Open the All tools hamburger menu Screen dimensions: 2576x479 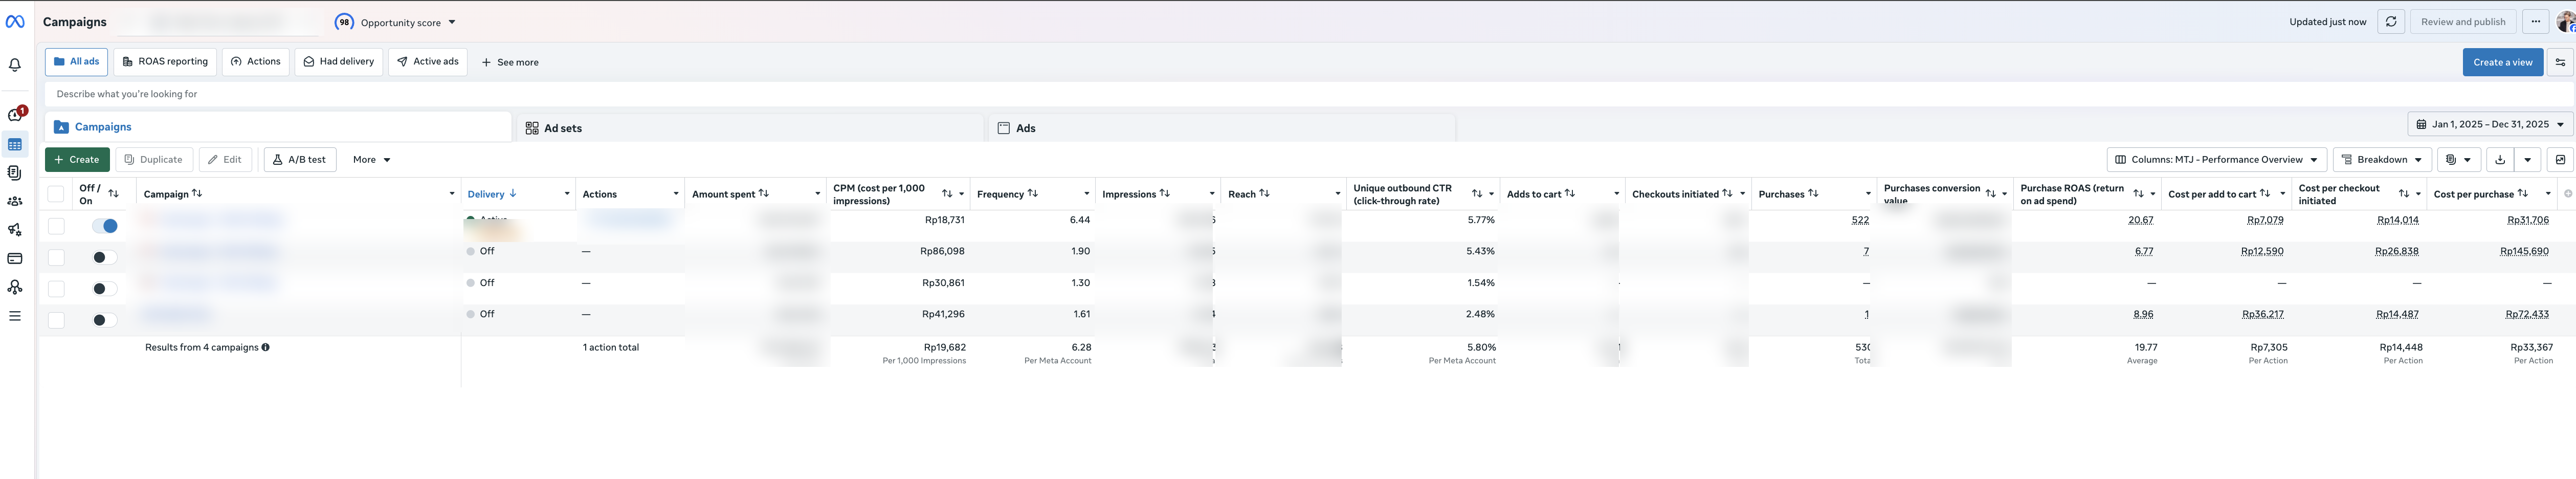pos(15,316)
